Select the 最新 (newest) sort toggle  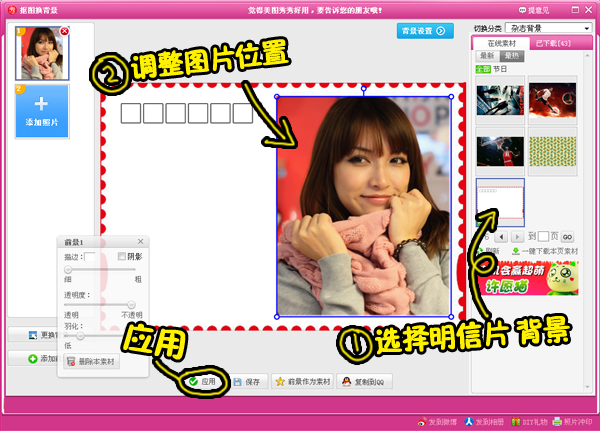[485, 57]
